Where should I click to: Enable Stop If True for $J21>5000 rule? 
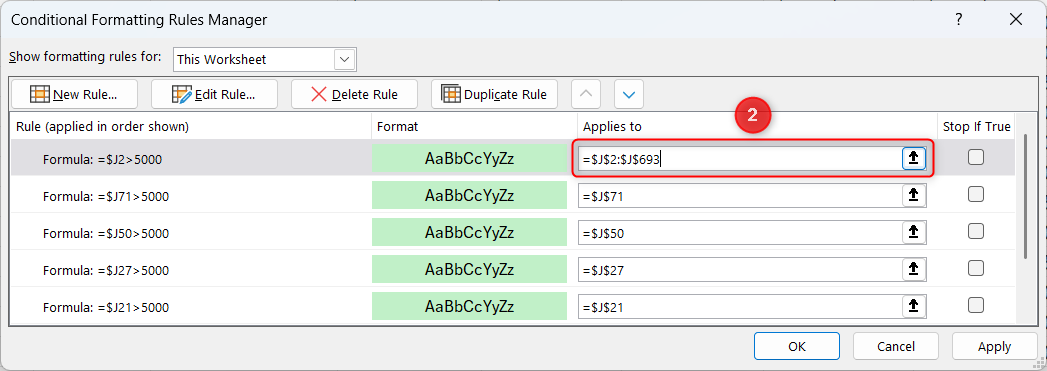(976, 306)
